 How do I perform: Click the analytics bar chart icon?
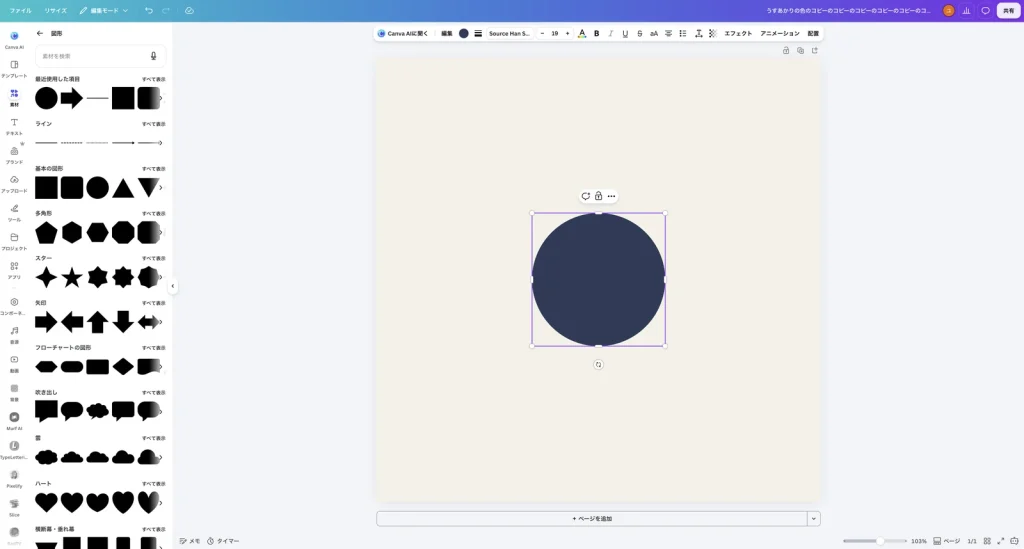click(967, 10)
